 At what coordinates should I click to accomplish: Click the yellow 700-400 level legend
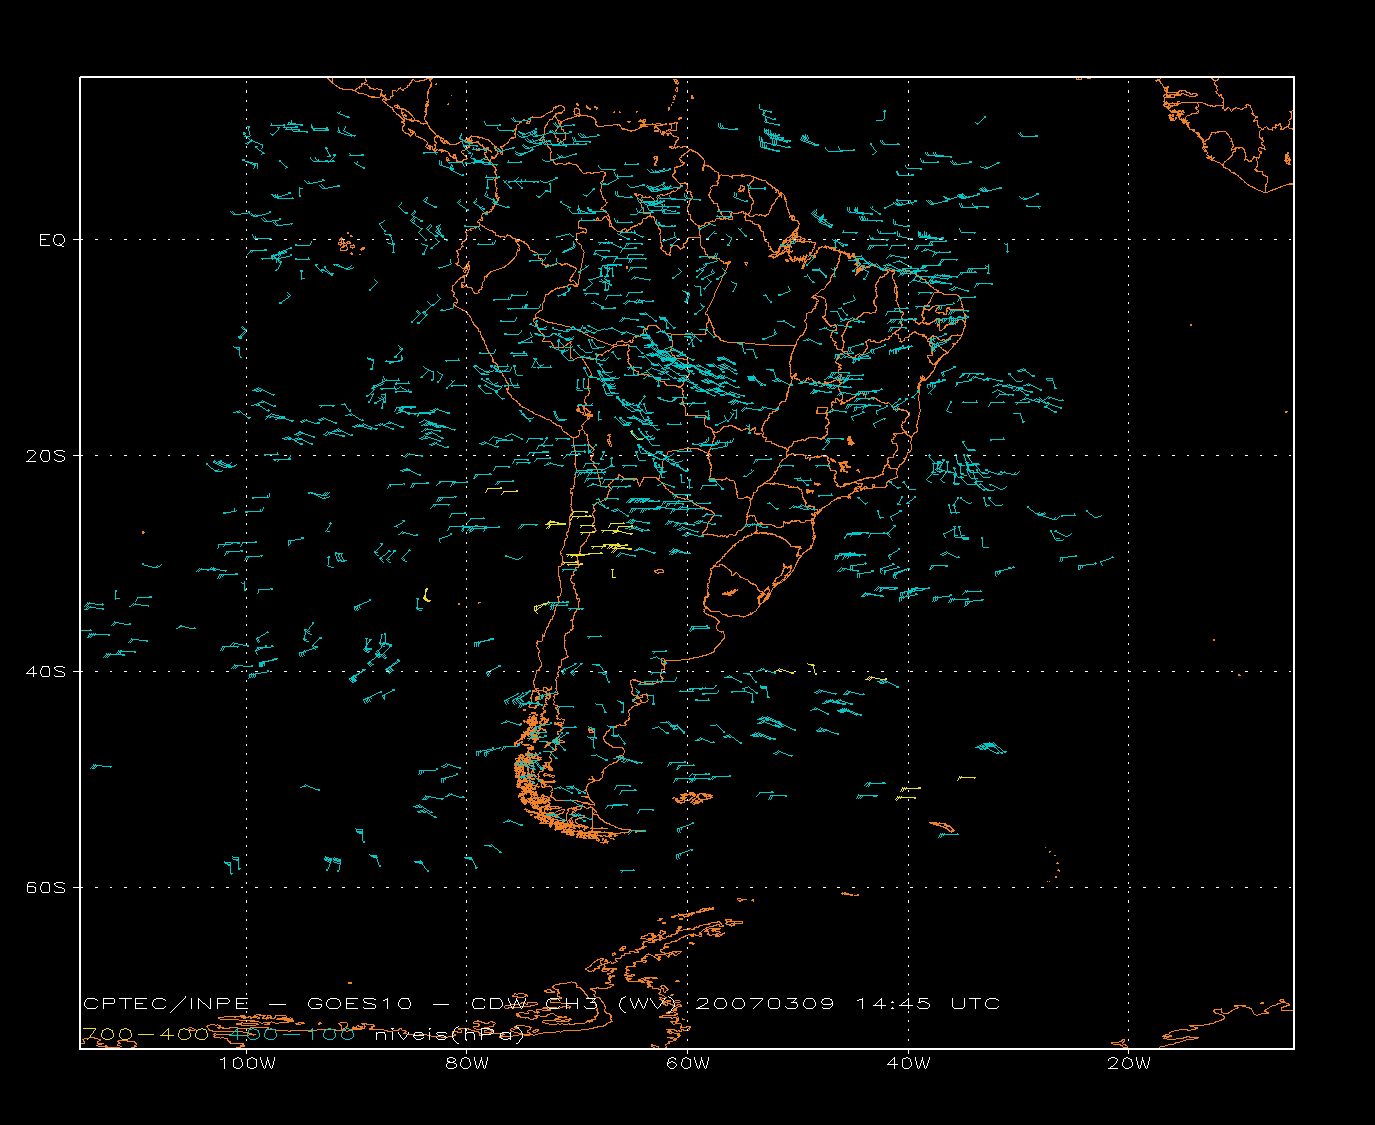click(145, 1034)
